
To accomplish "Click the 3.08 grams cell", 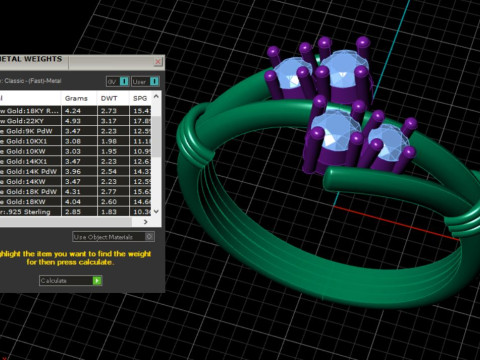I will coord(79,141).
